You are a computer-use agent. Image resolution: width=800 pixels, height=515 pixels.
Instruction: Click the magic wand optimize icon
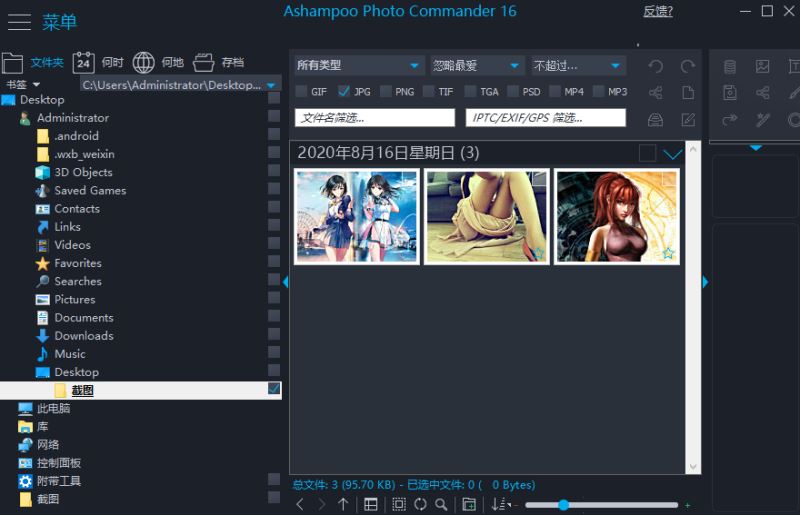tap(762, 119)
